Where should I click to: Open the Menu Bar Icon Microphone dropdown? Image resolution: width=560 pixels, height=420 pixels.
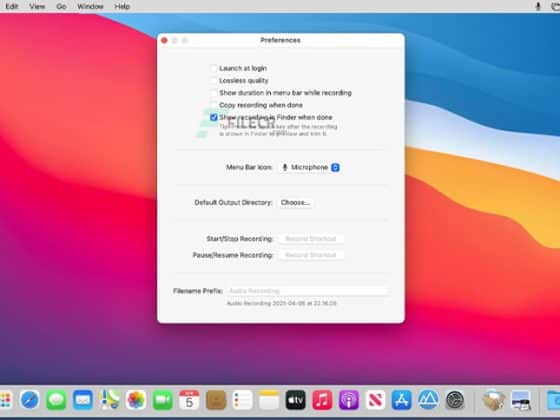pos(310,167)
